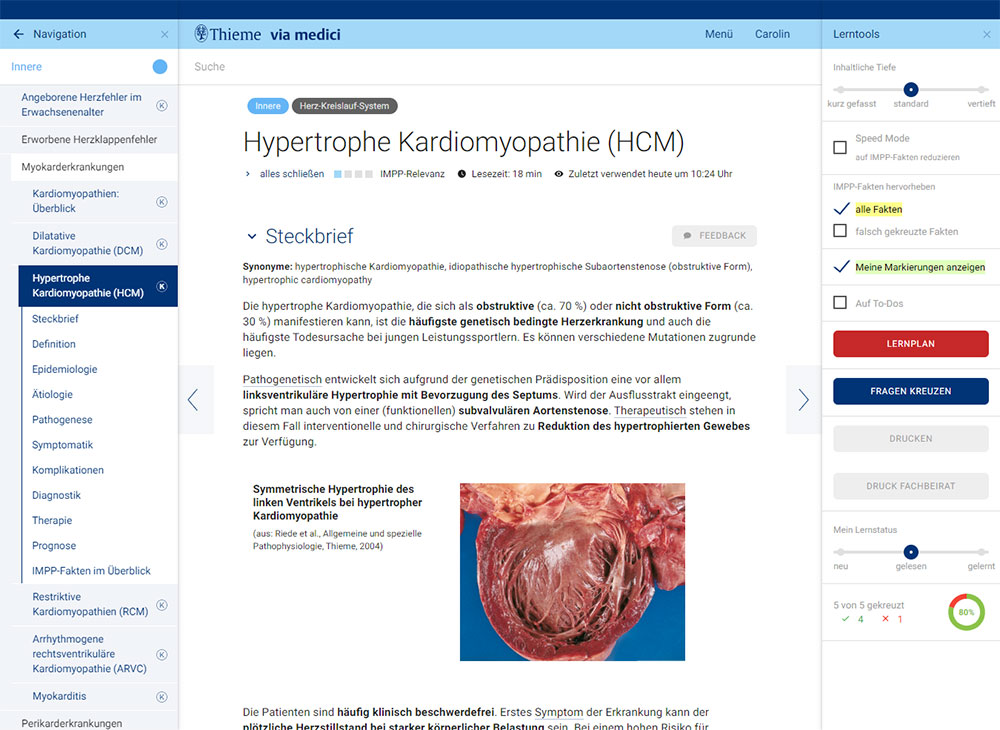Jump to Steckbrief section in sidebar
1000x730 pixels.
tap(55, 319)
